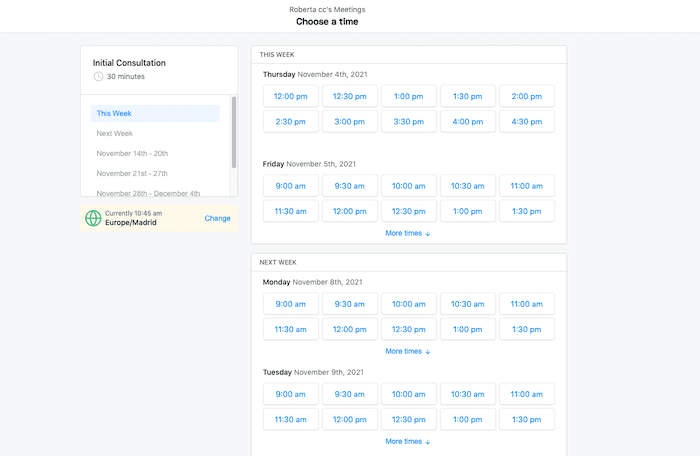Click the globe timezone icon
The width and height of the screenshot is (700, 456).
click(93, 218)
